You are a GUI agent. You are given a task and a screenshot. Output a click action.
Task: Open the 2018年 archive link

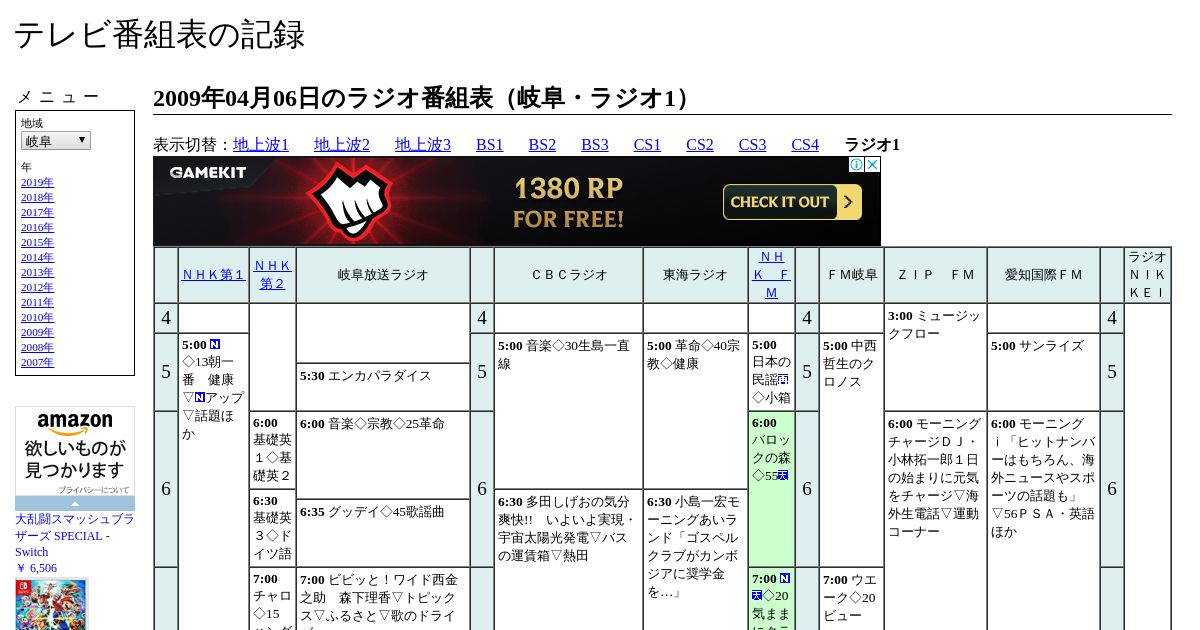point(37,197)
